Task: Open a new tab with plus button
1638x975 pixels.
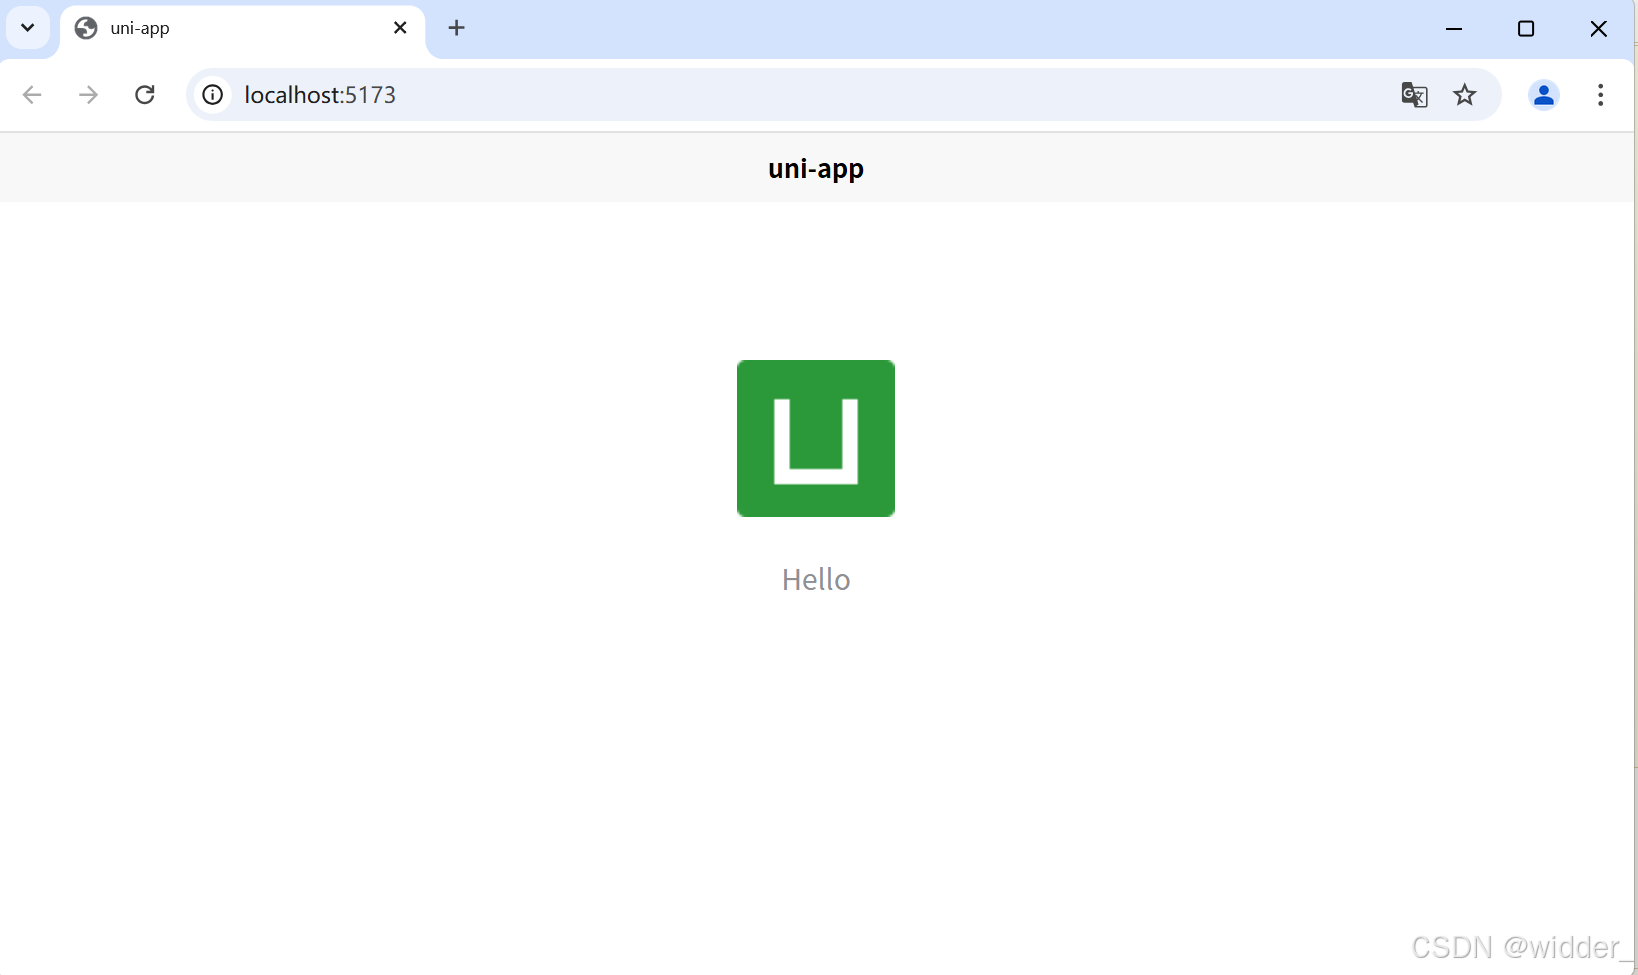Action: point(457,28)
